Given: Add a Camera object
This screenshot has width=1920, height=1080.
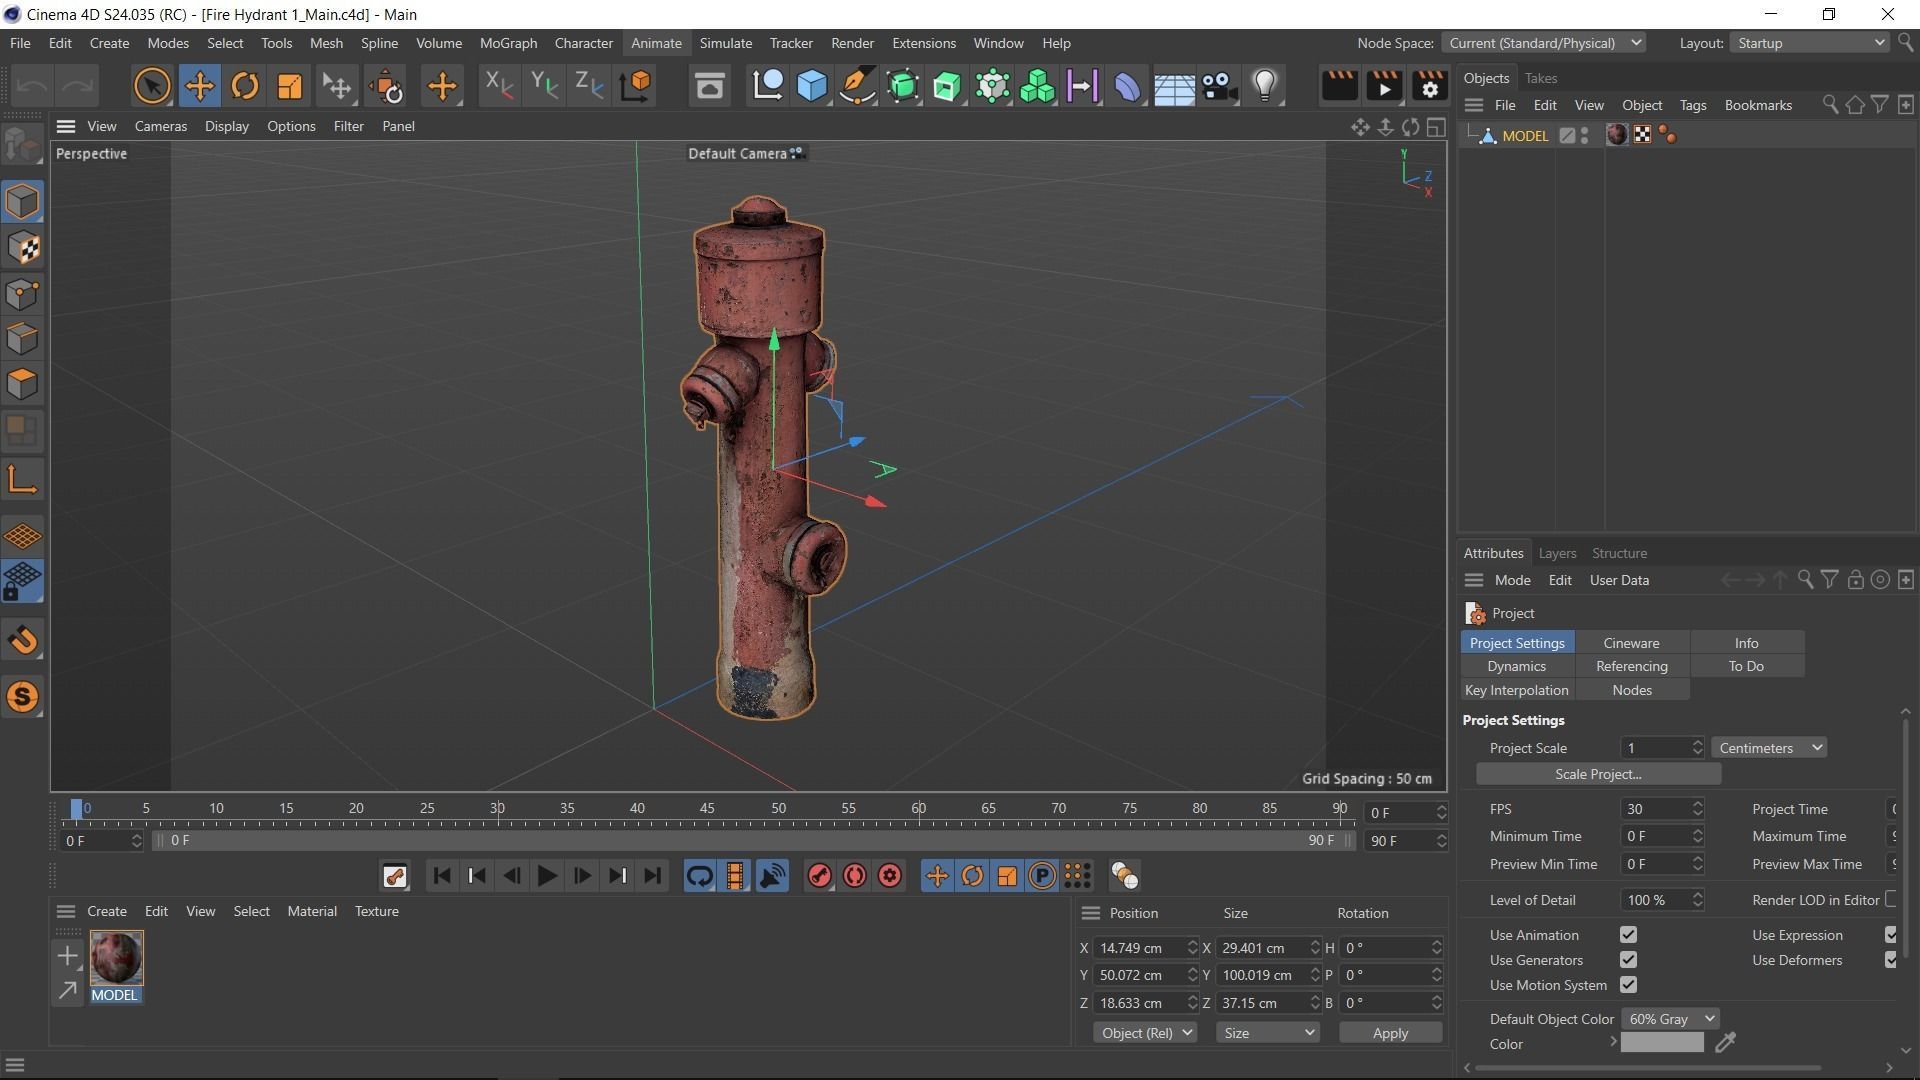Looking at the screenshot, I should pyautogui.click(x=1219, y=86).
